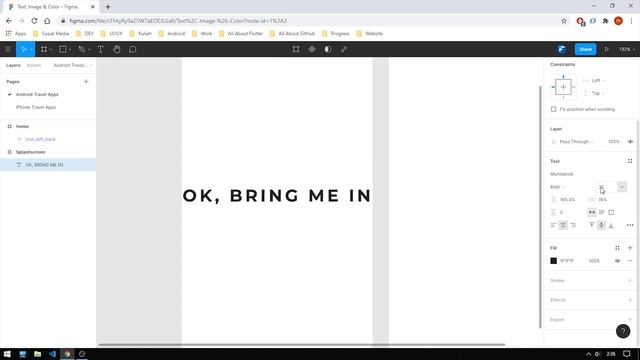Viewport: 640px width, 360px height.
Task: Reload the browser page
Action: (x=34, y=21)
